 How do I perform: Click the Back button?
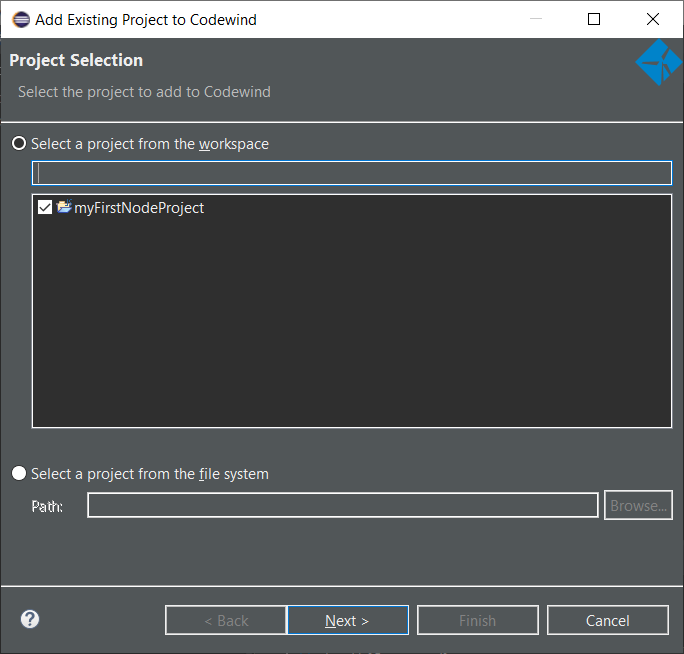click(226, 620)
